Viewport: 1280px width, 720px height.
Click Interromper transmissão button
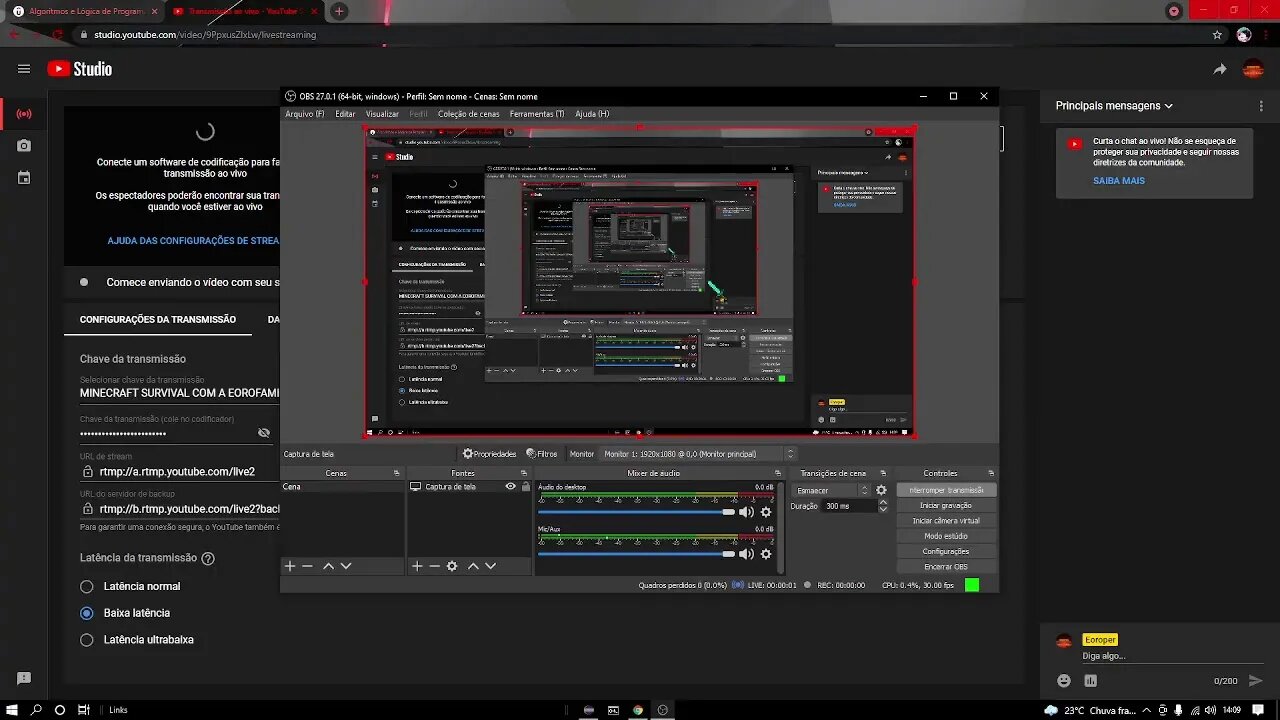click(946, 491)
